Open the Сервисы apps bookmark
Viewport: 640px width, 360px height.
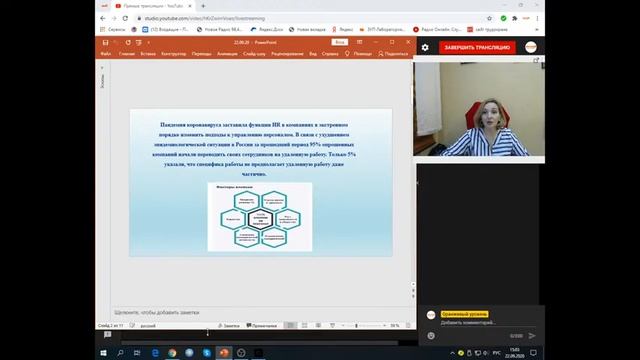113,29
